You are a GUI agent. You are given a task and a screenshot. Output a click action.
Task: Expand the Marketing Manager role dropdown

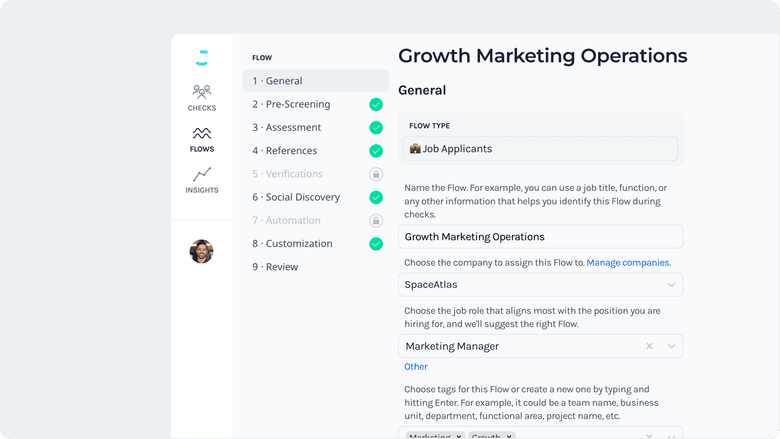[x=672, y=346]
